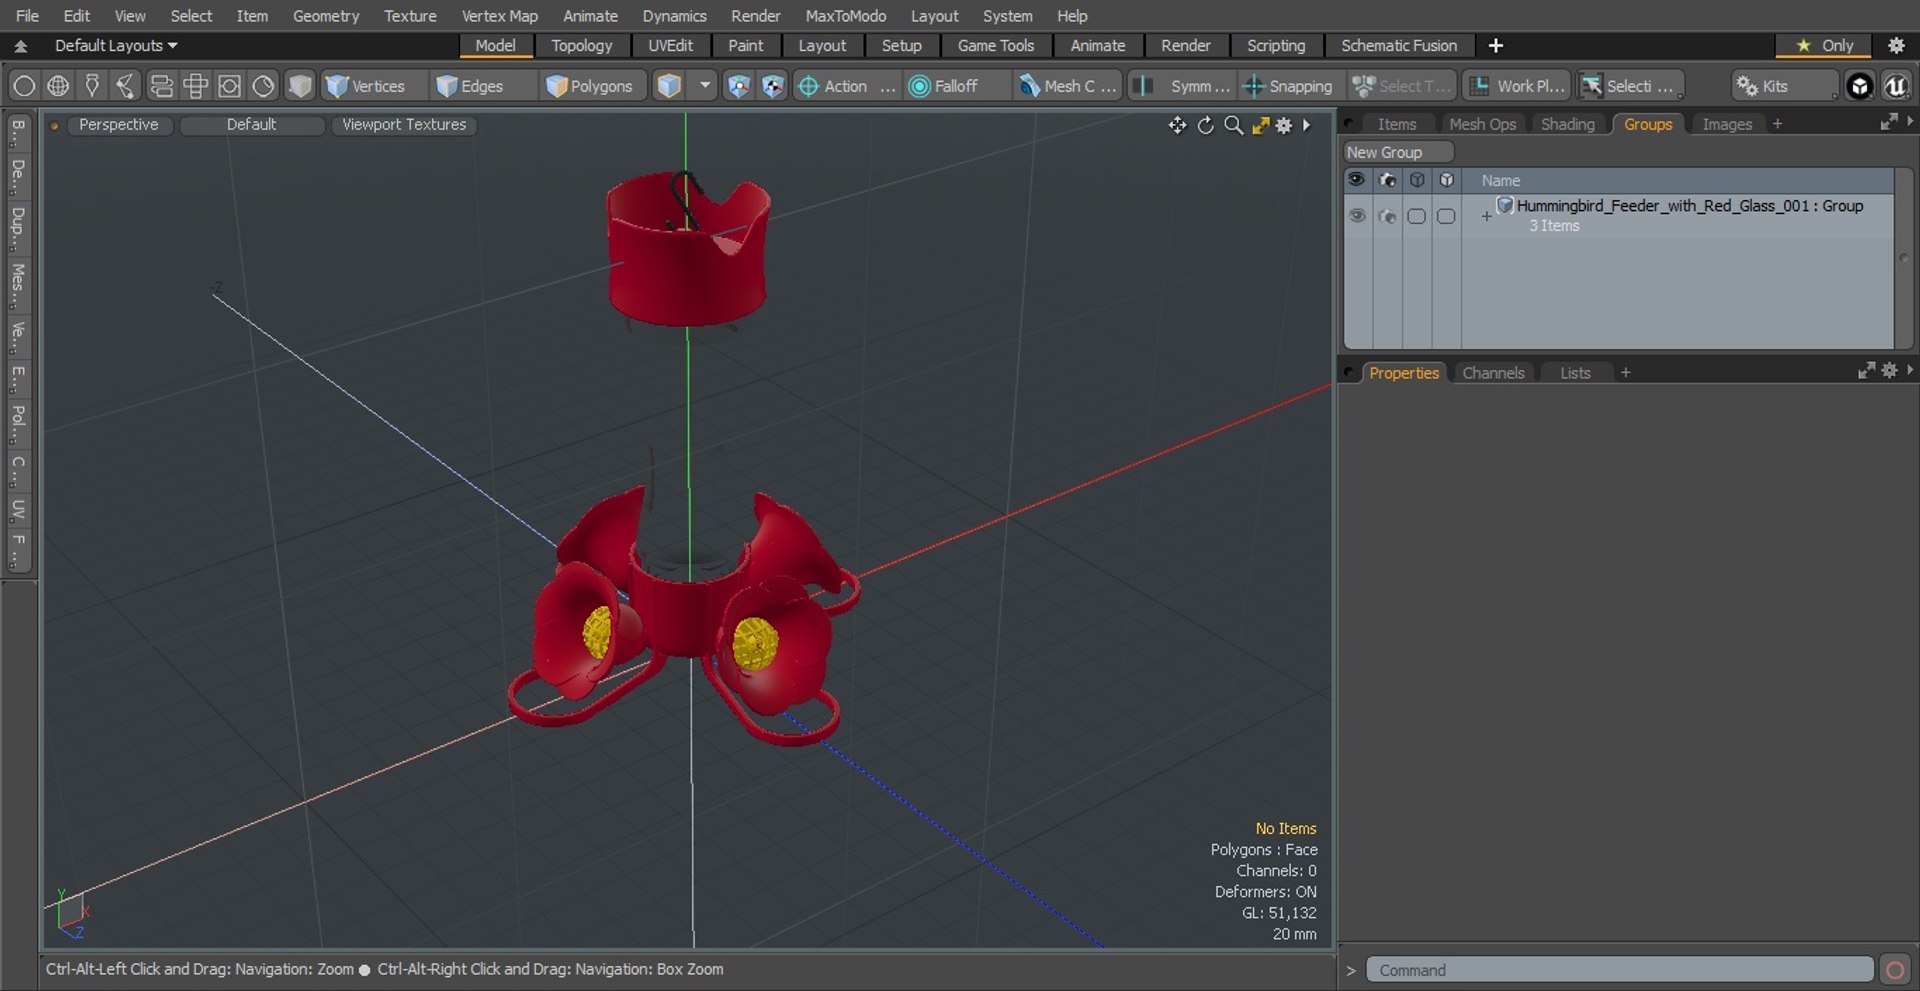Image resolution: width=1920 pixels, height=991 pixels.
Task: Click the layout settings gear top-right
Action: [1896, 45]
